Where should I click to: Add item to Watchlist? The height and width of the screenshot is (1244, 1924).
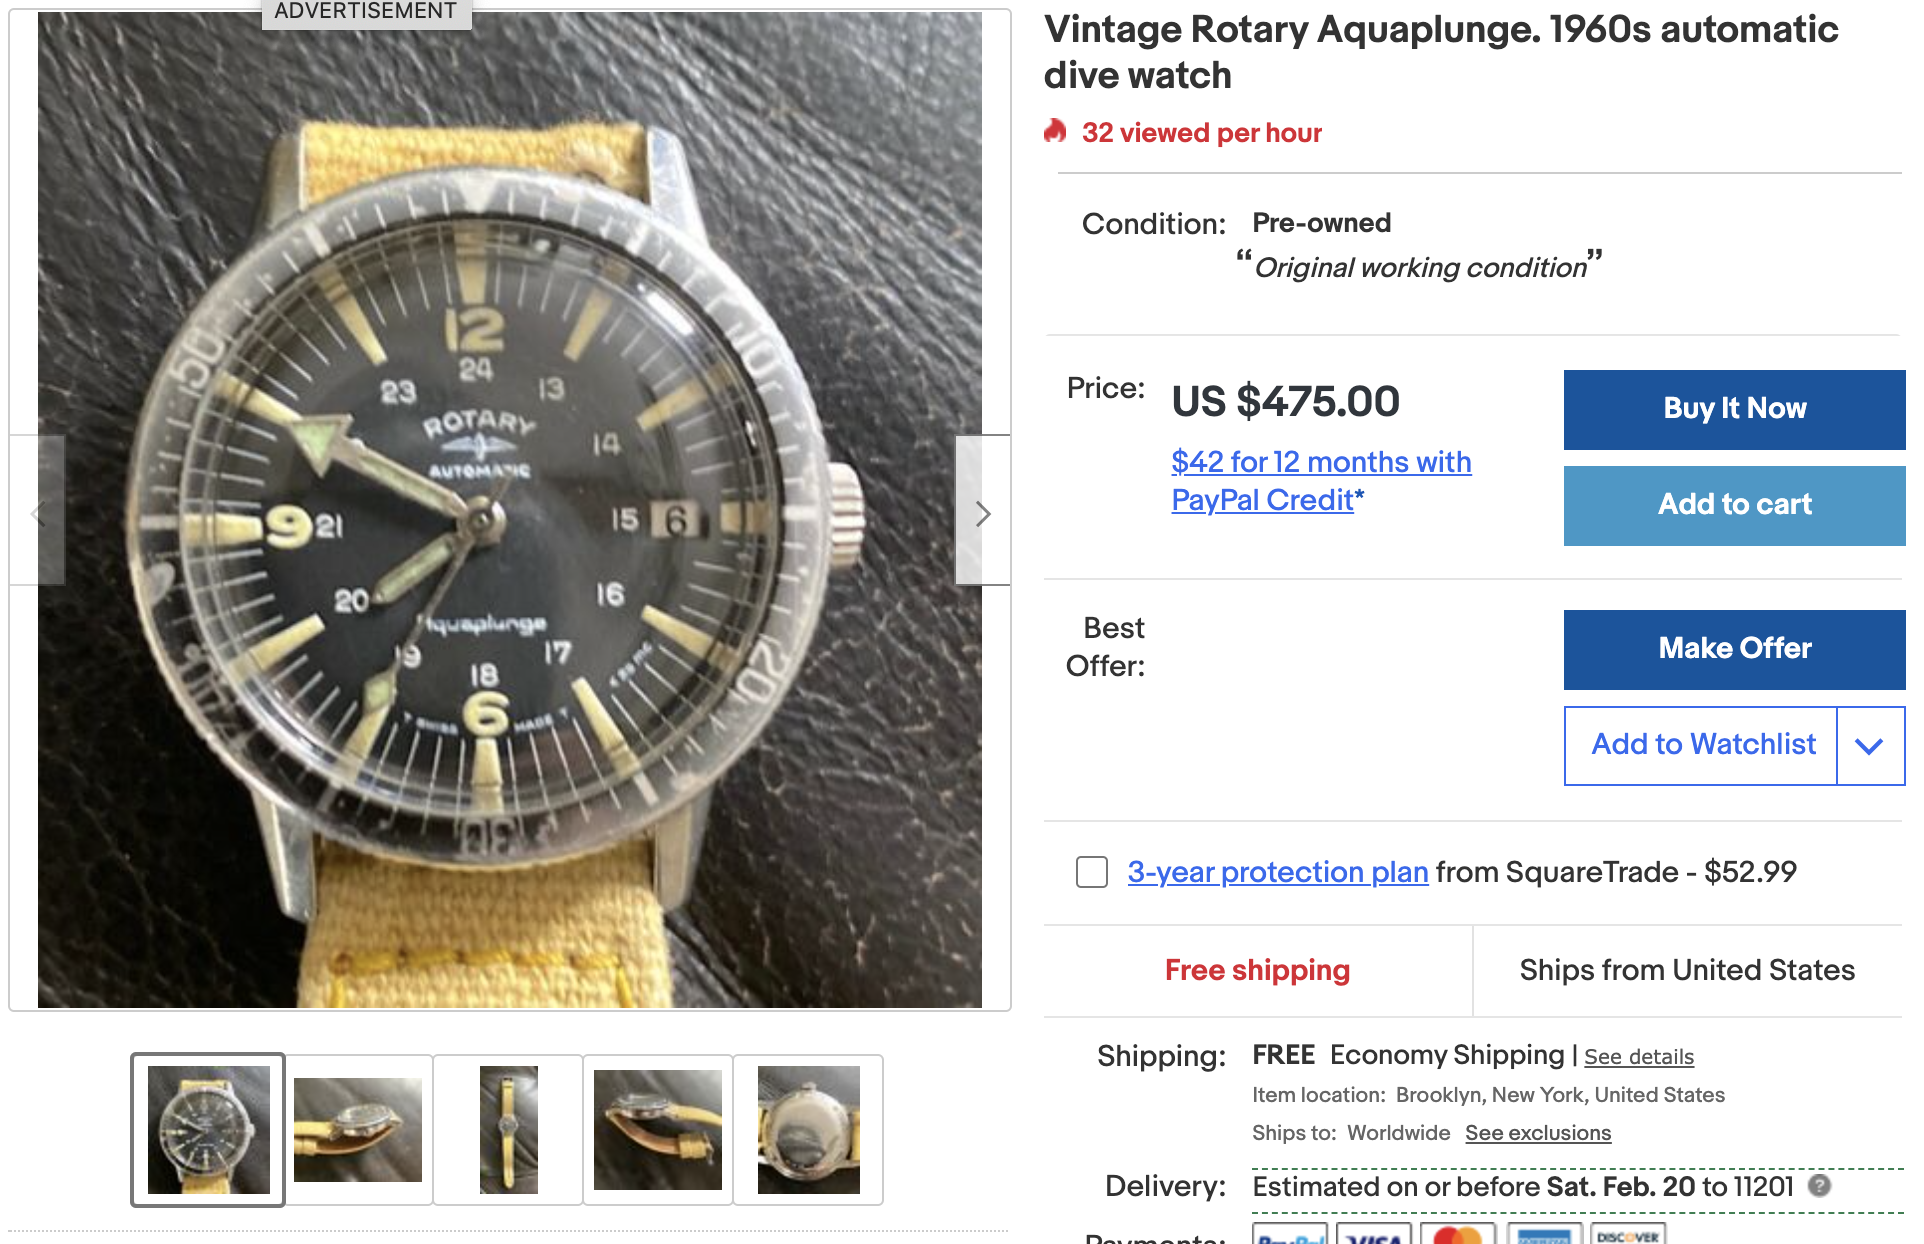pos(1702,745)
